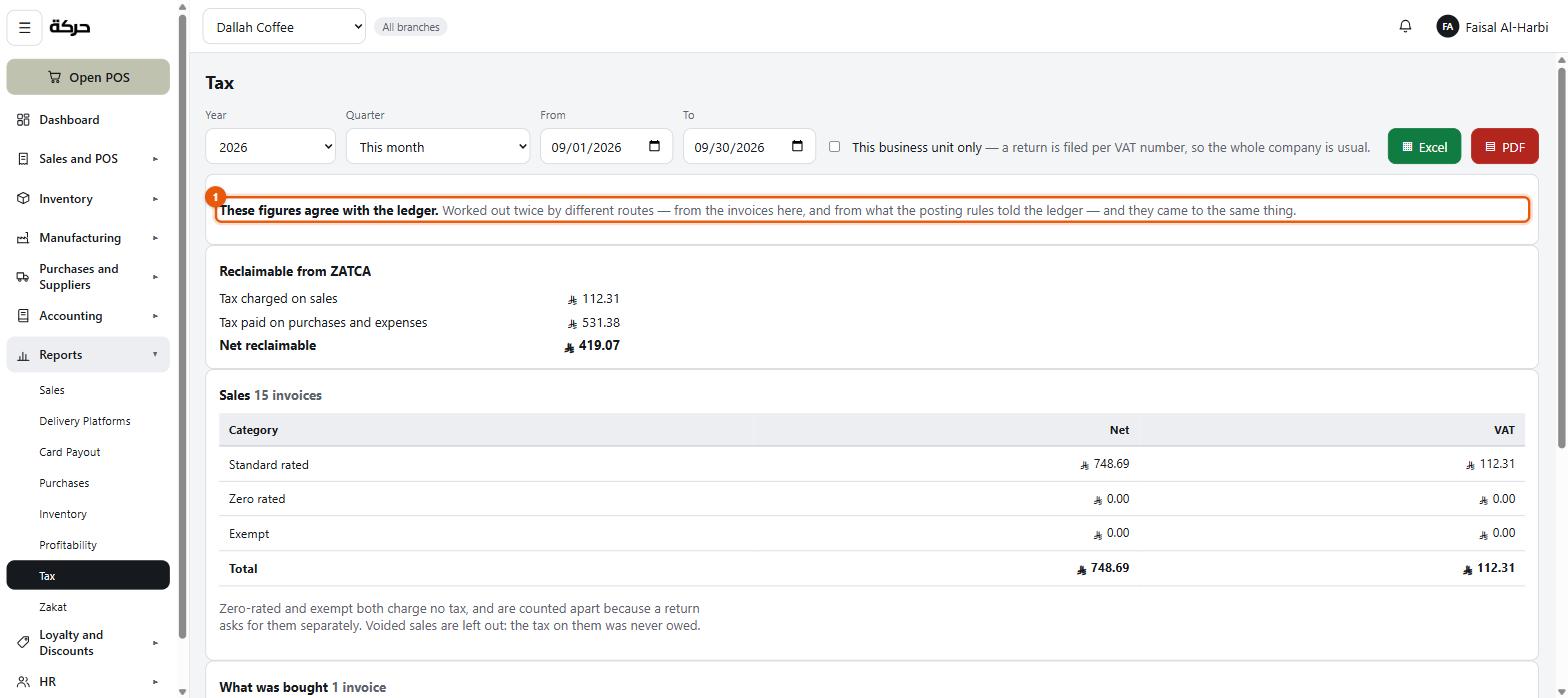Expand the Inventory submenu arrow
The width and height of the screenshot is (1568, 698).
[155, 199]
